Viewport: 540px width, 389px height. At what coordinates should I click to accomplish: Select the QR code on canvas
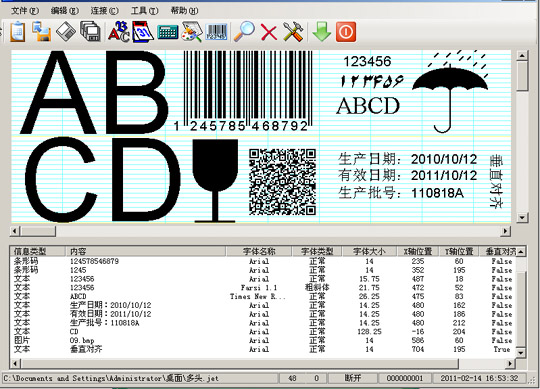click(x=282, y=182)
